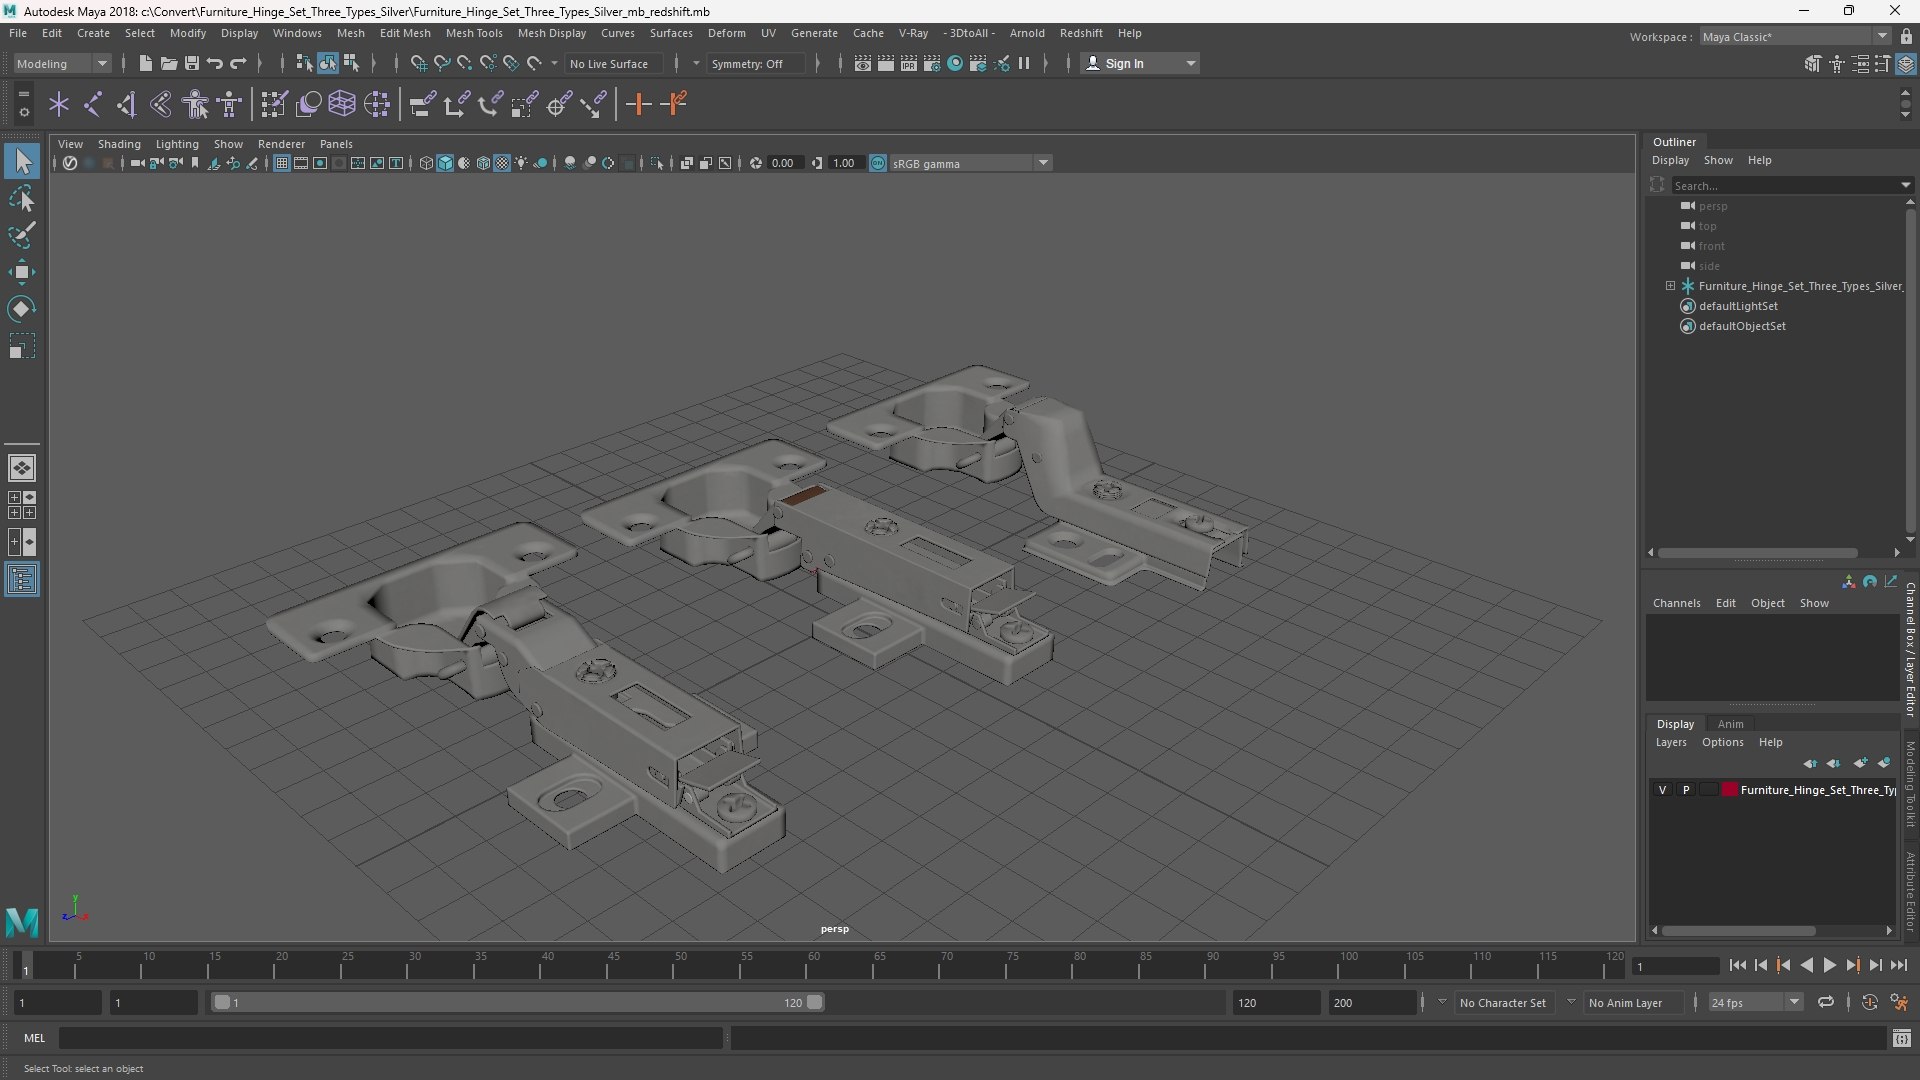
Task: Open the Script Editor icon
Action: pos(1902,1039)
